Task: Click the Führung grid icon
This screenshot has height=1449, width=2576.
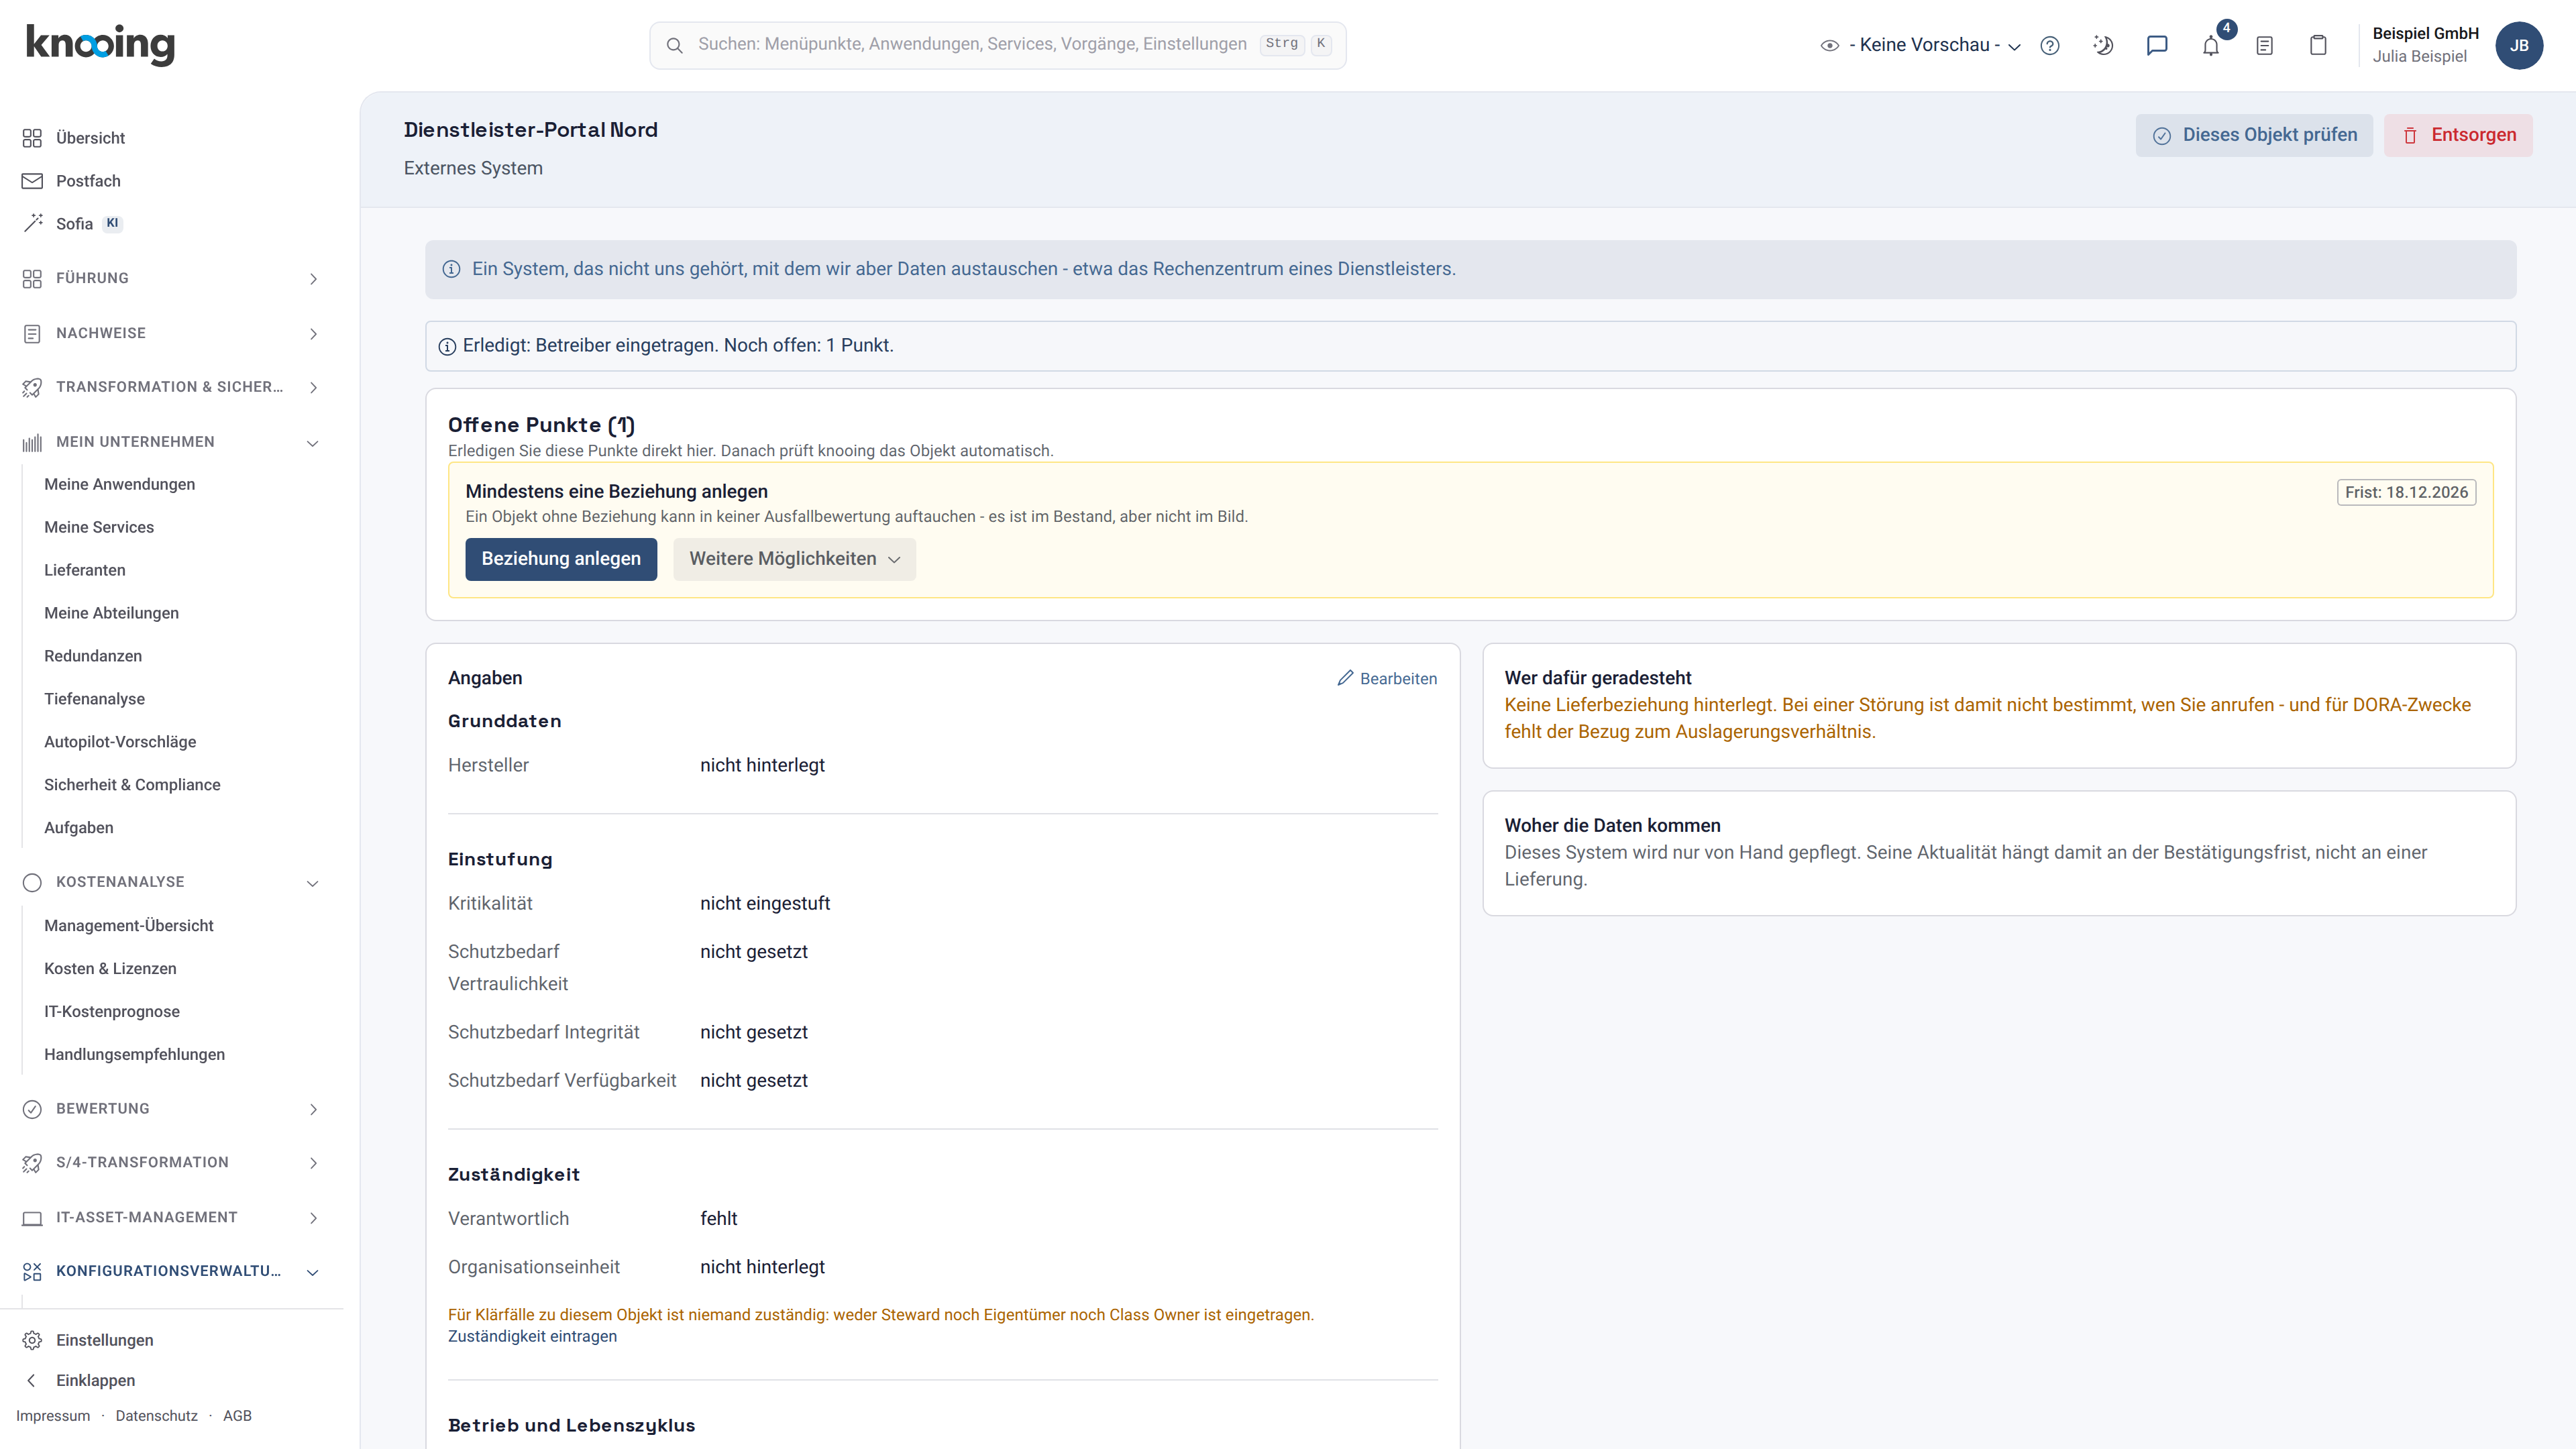Action: 32,278
